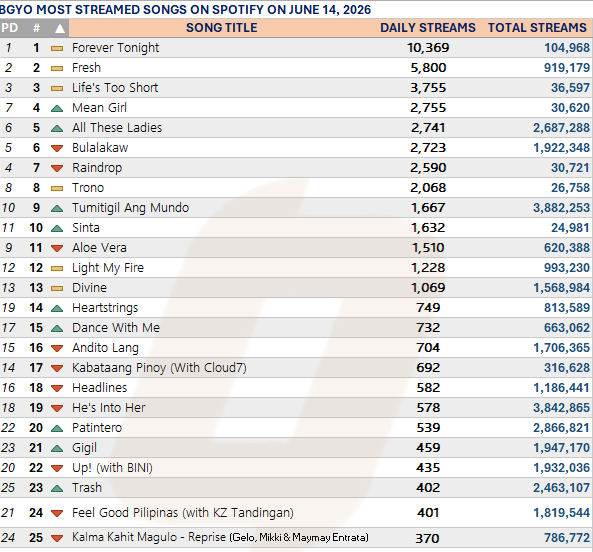Click the PD column header

point(9,28)
